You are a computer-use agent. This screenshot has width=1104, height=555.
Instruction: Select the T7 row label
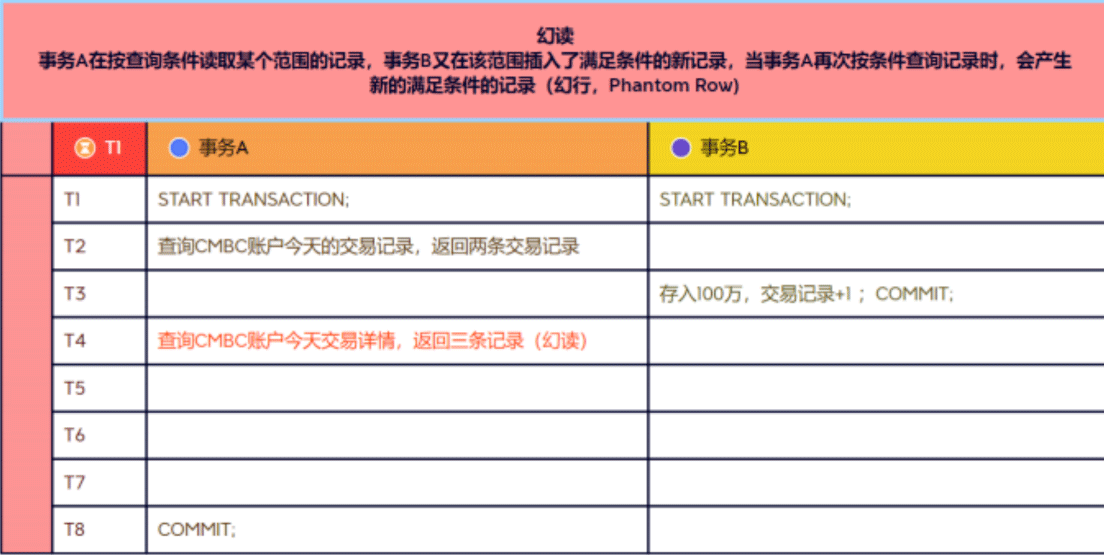pos(74,482)
